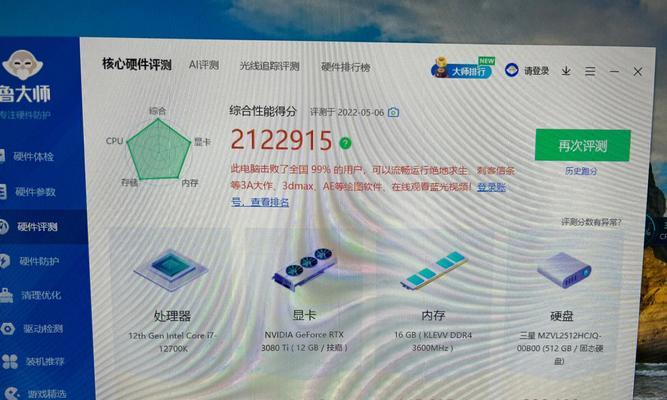Click the 评测于 2022-05-06 date text
Image resolution: width=667 pixels, height=400 pixels.
(x=347, y=112)
